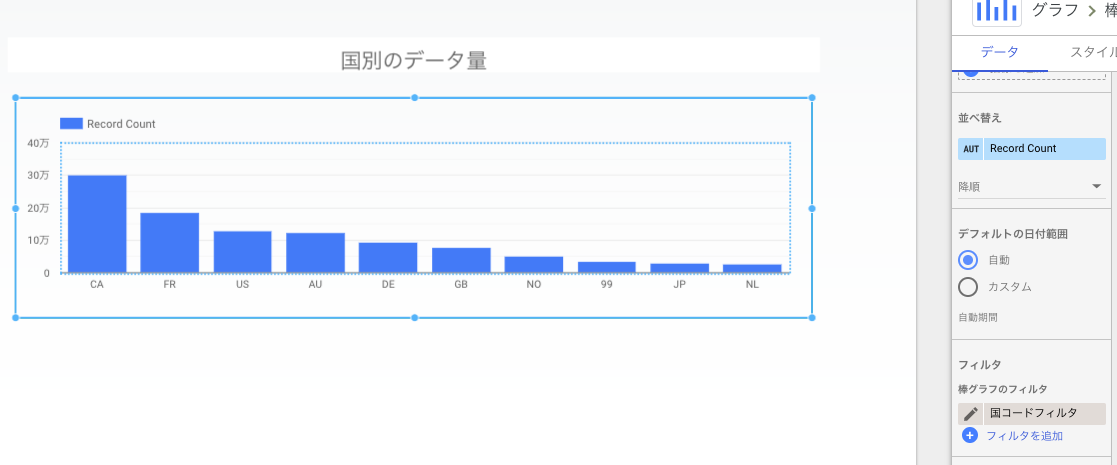Click the フィルタを追加 link
This screenshot has height=465, width=1117.
tap(1024, 436)
